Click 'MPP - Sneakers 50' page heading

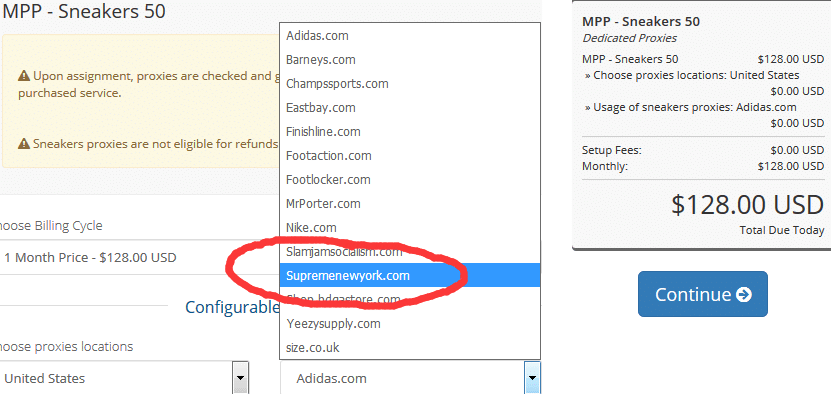85,11
